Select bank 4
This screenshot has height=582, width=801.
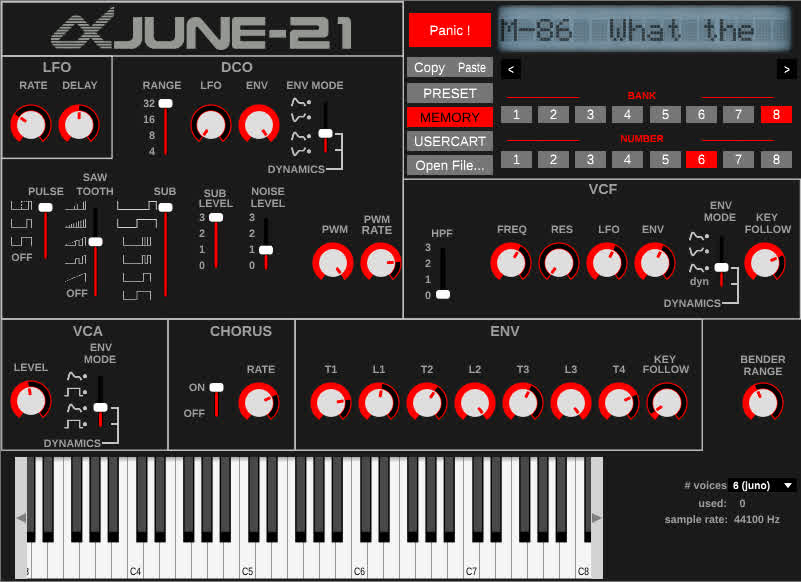point(627,114)
